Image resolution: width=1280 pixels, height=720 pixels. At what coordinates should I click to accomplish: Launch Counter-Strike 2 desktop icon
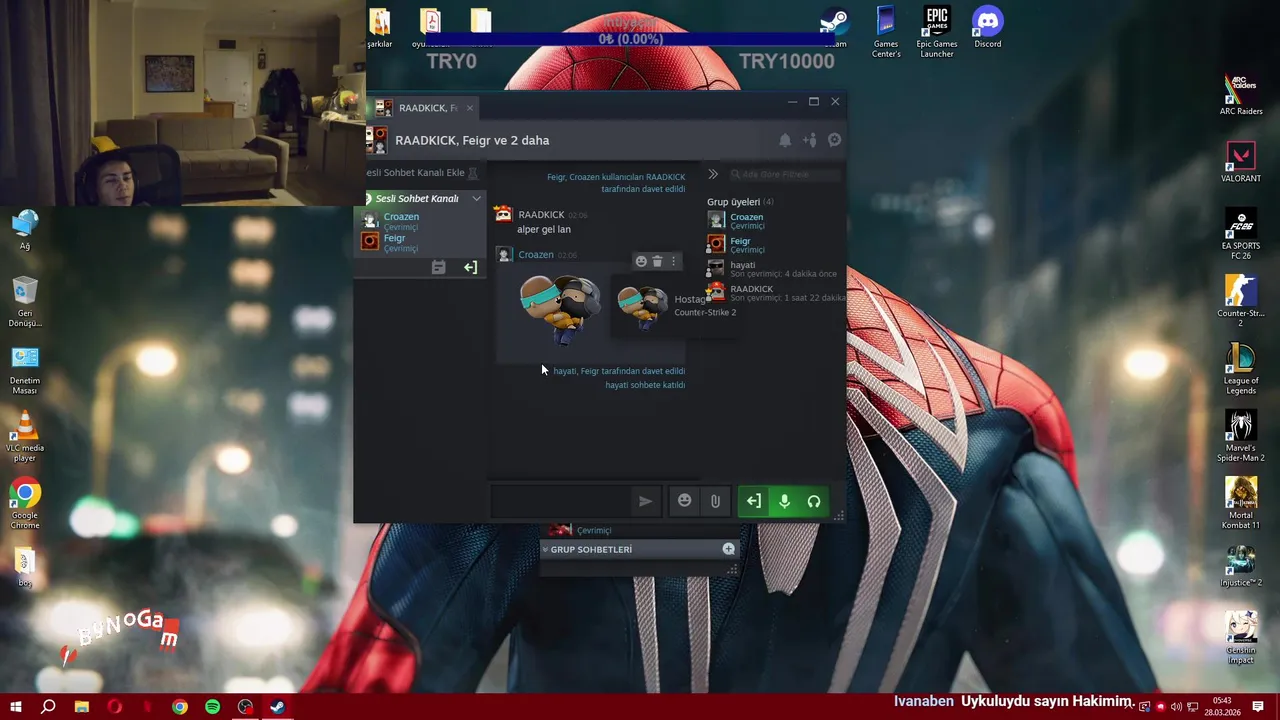[x=1241, y=301]
